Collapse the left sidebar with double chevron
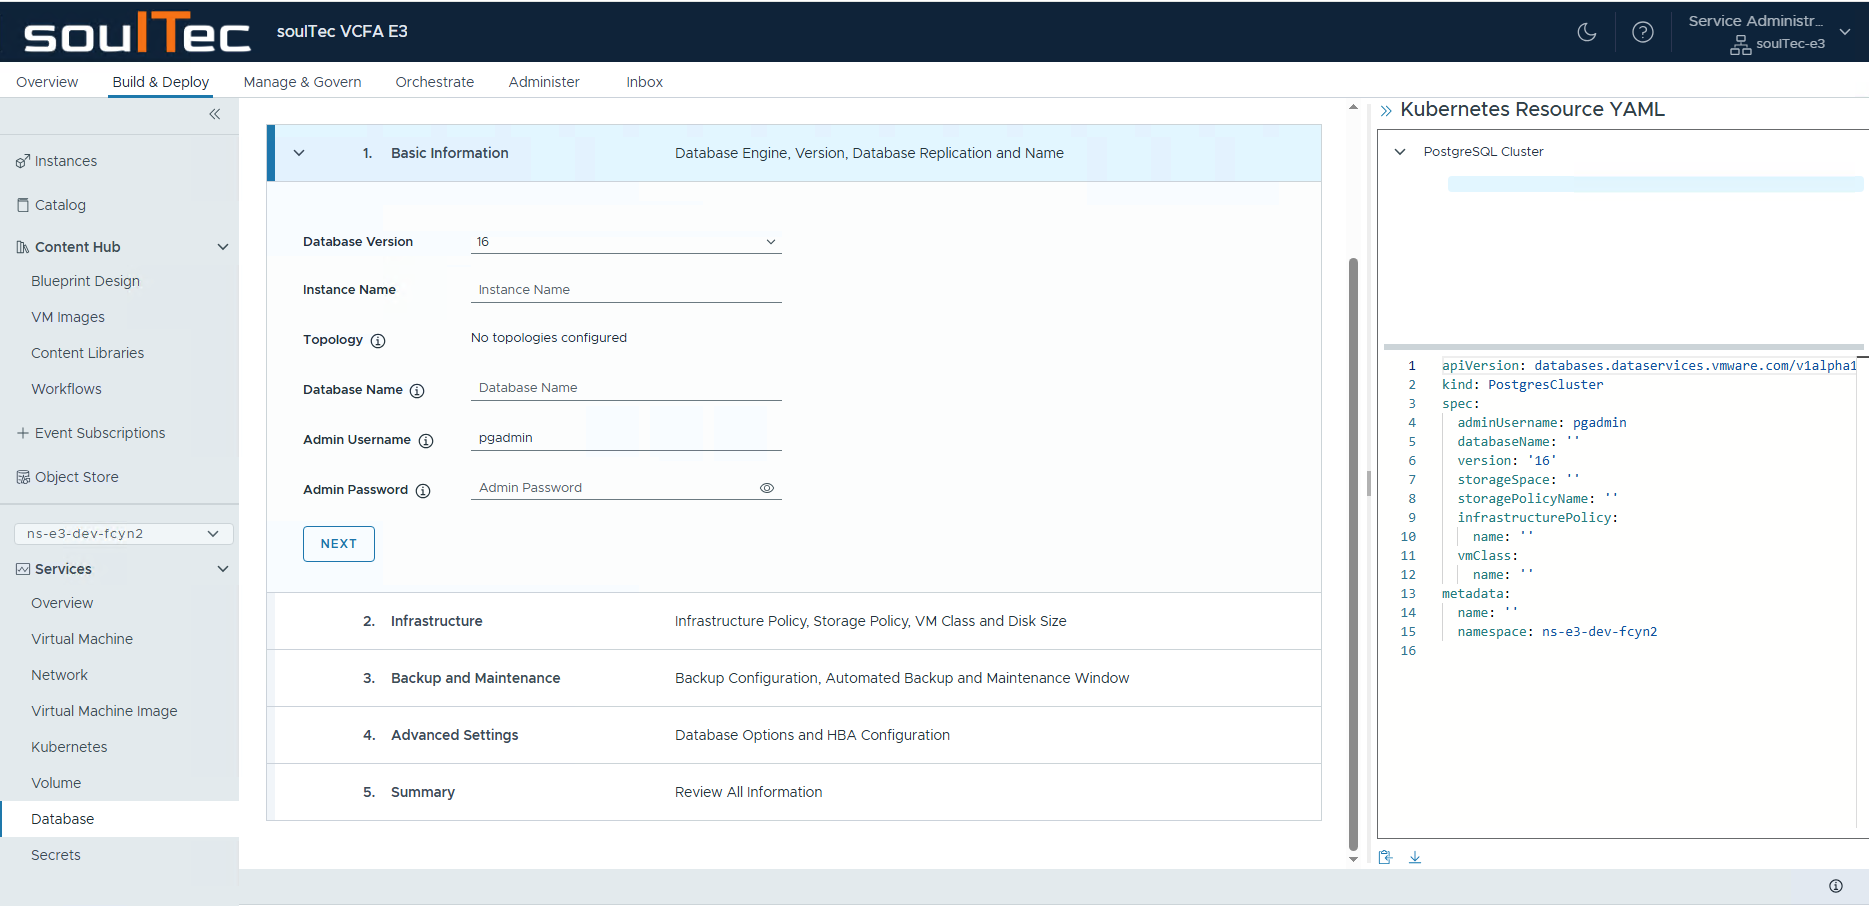Viewport: 1869px width, 906px height. pos(214,114)
